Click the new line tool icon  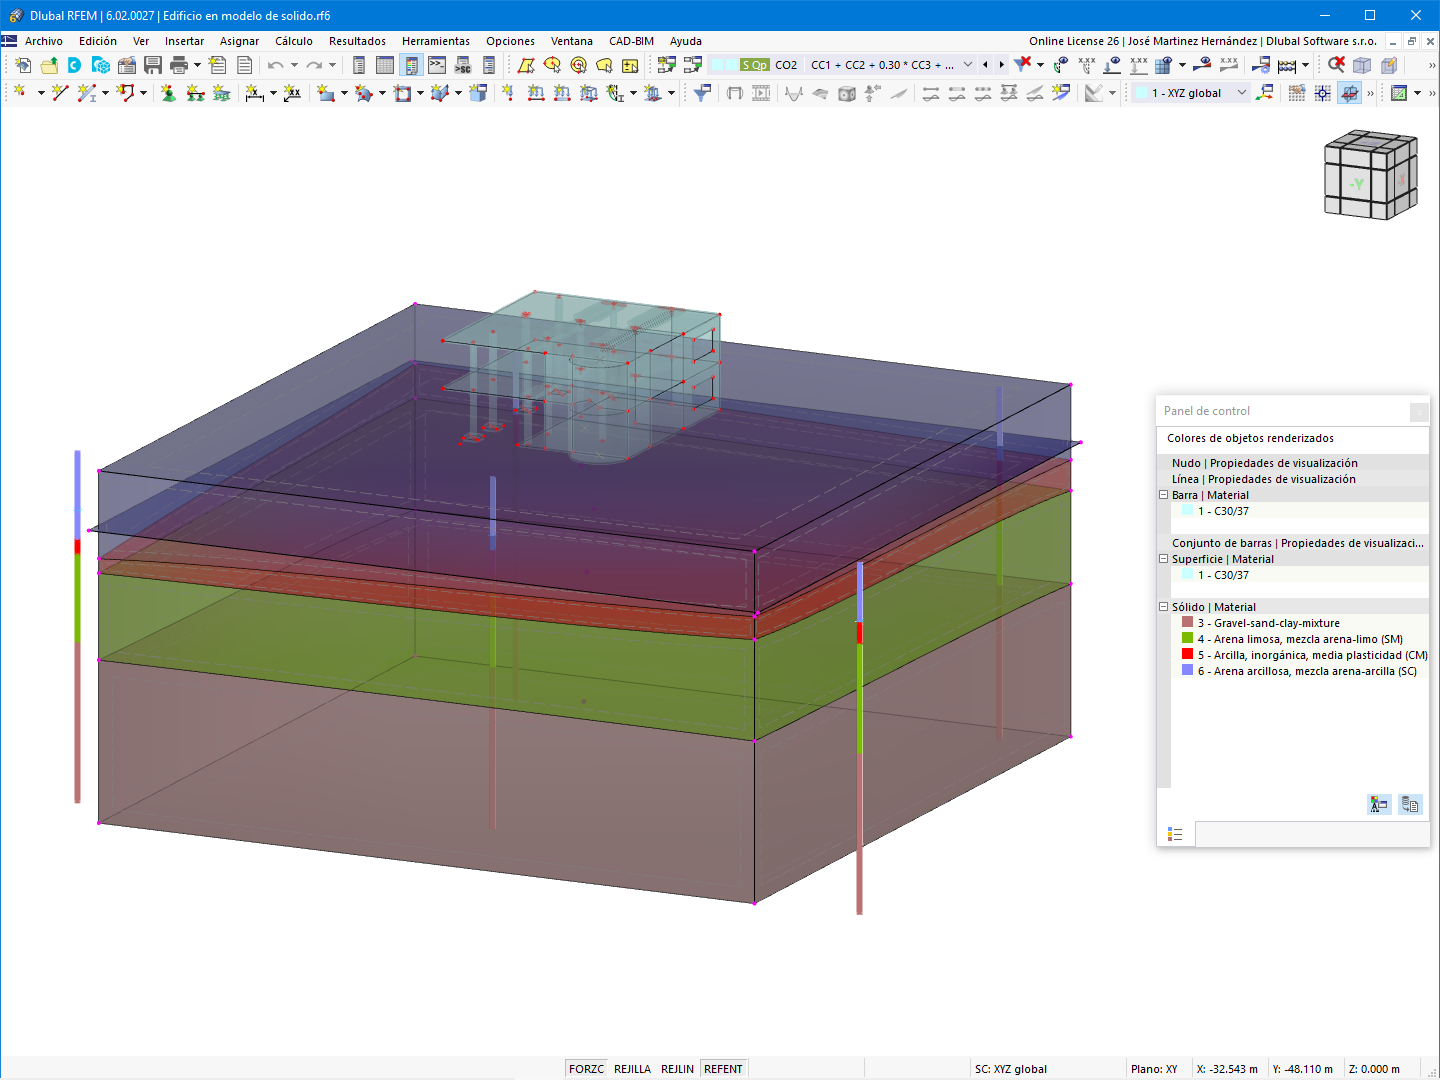[60, 93]
